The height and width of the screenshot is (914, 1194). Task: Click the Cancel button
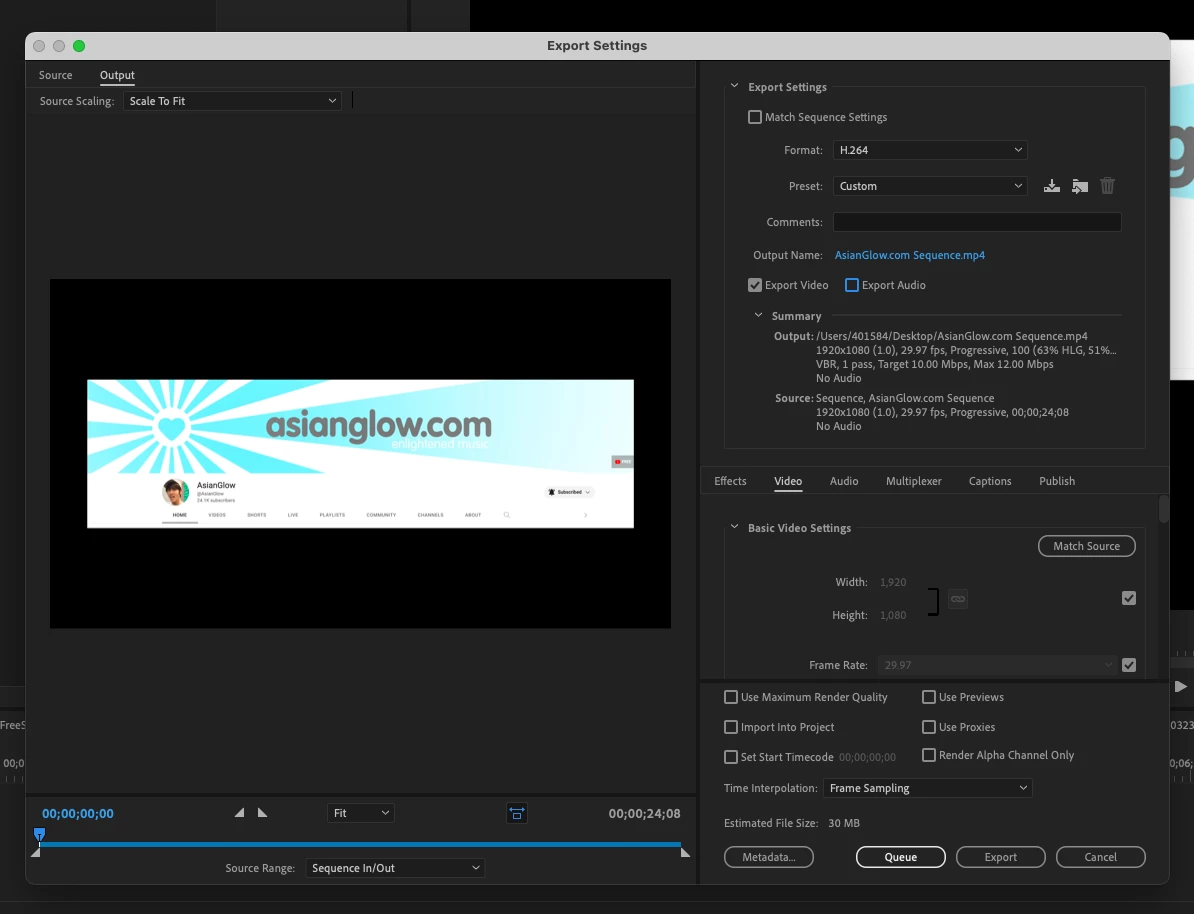1100,857
